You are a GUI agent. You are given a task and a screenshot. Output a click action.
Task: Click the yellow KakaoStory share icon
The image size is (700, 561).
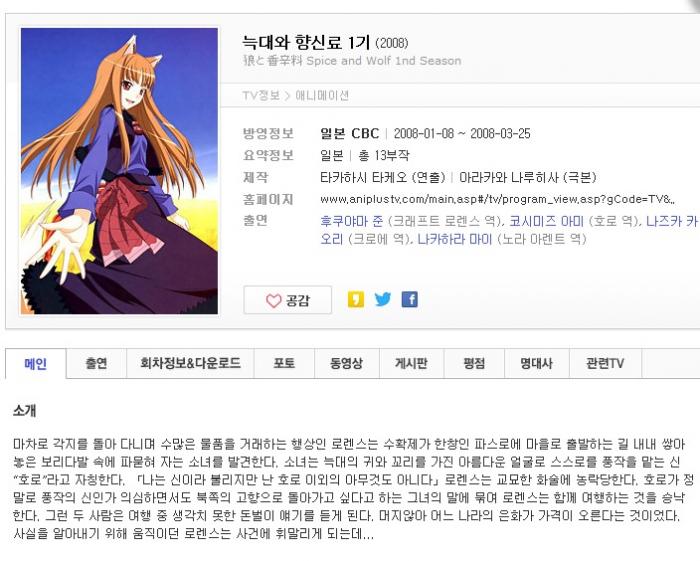click(355, 299)
